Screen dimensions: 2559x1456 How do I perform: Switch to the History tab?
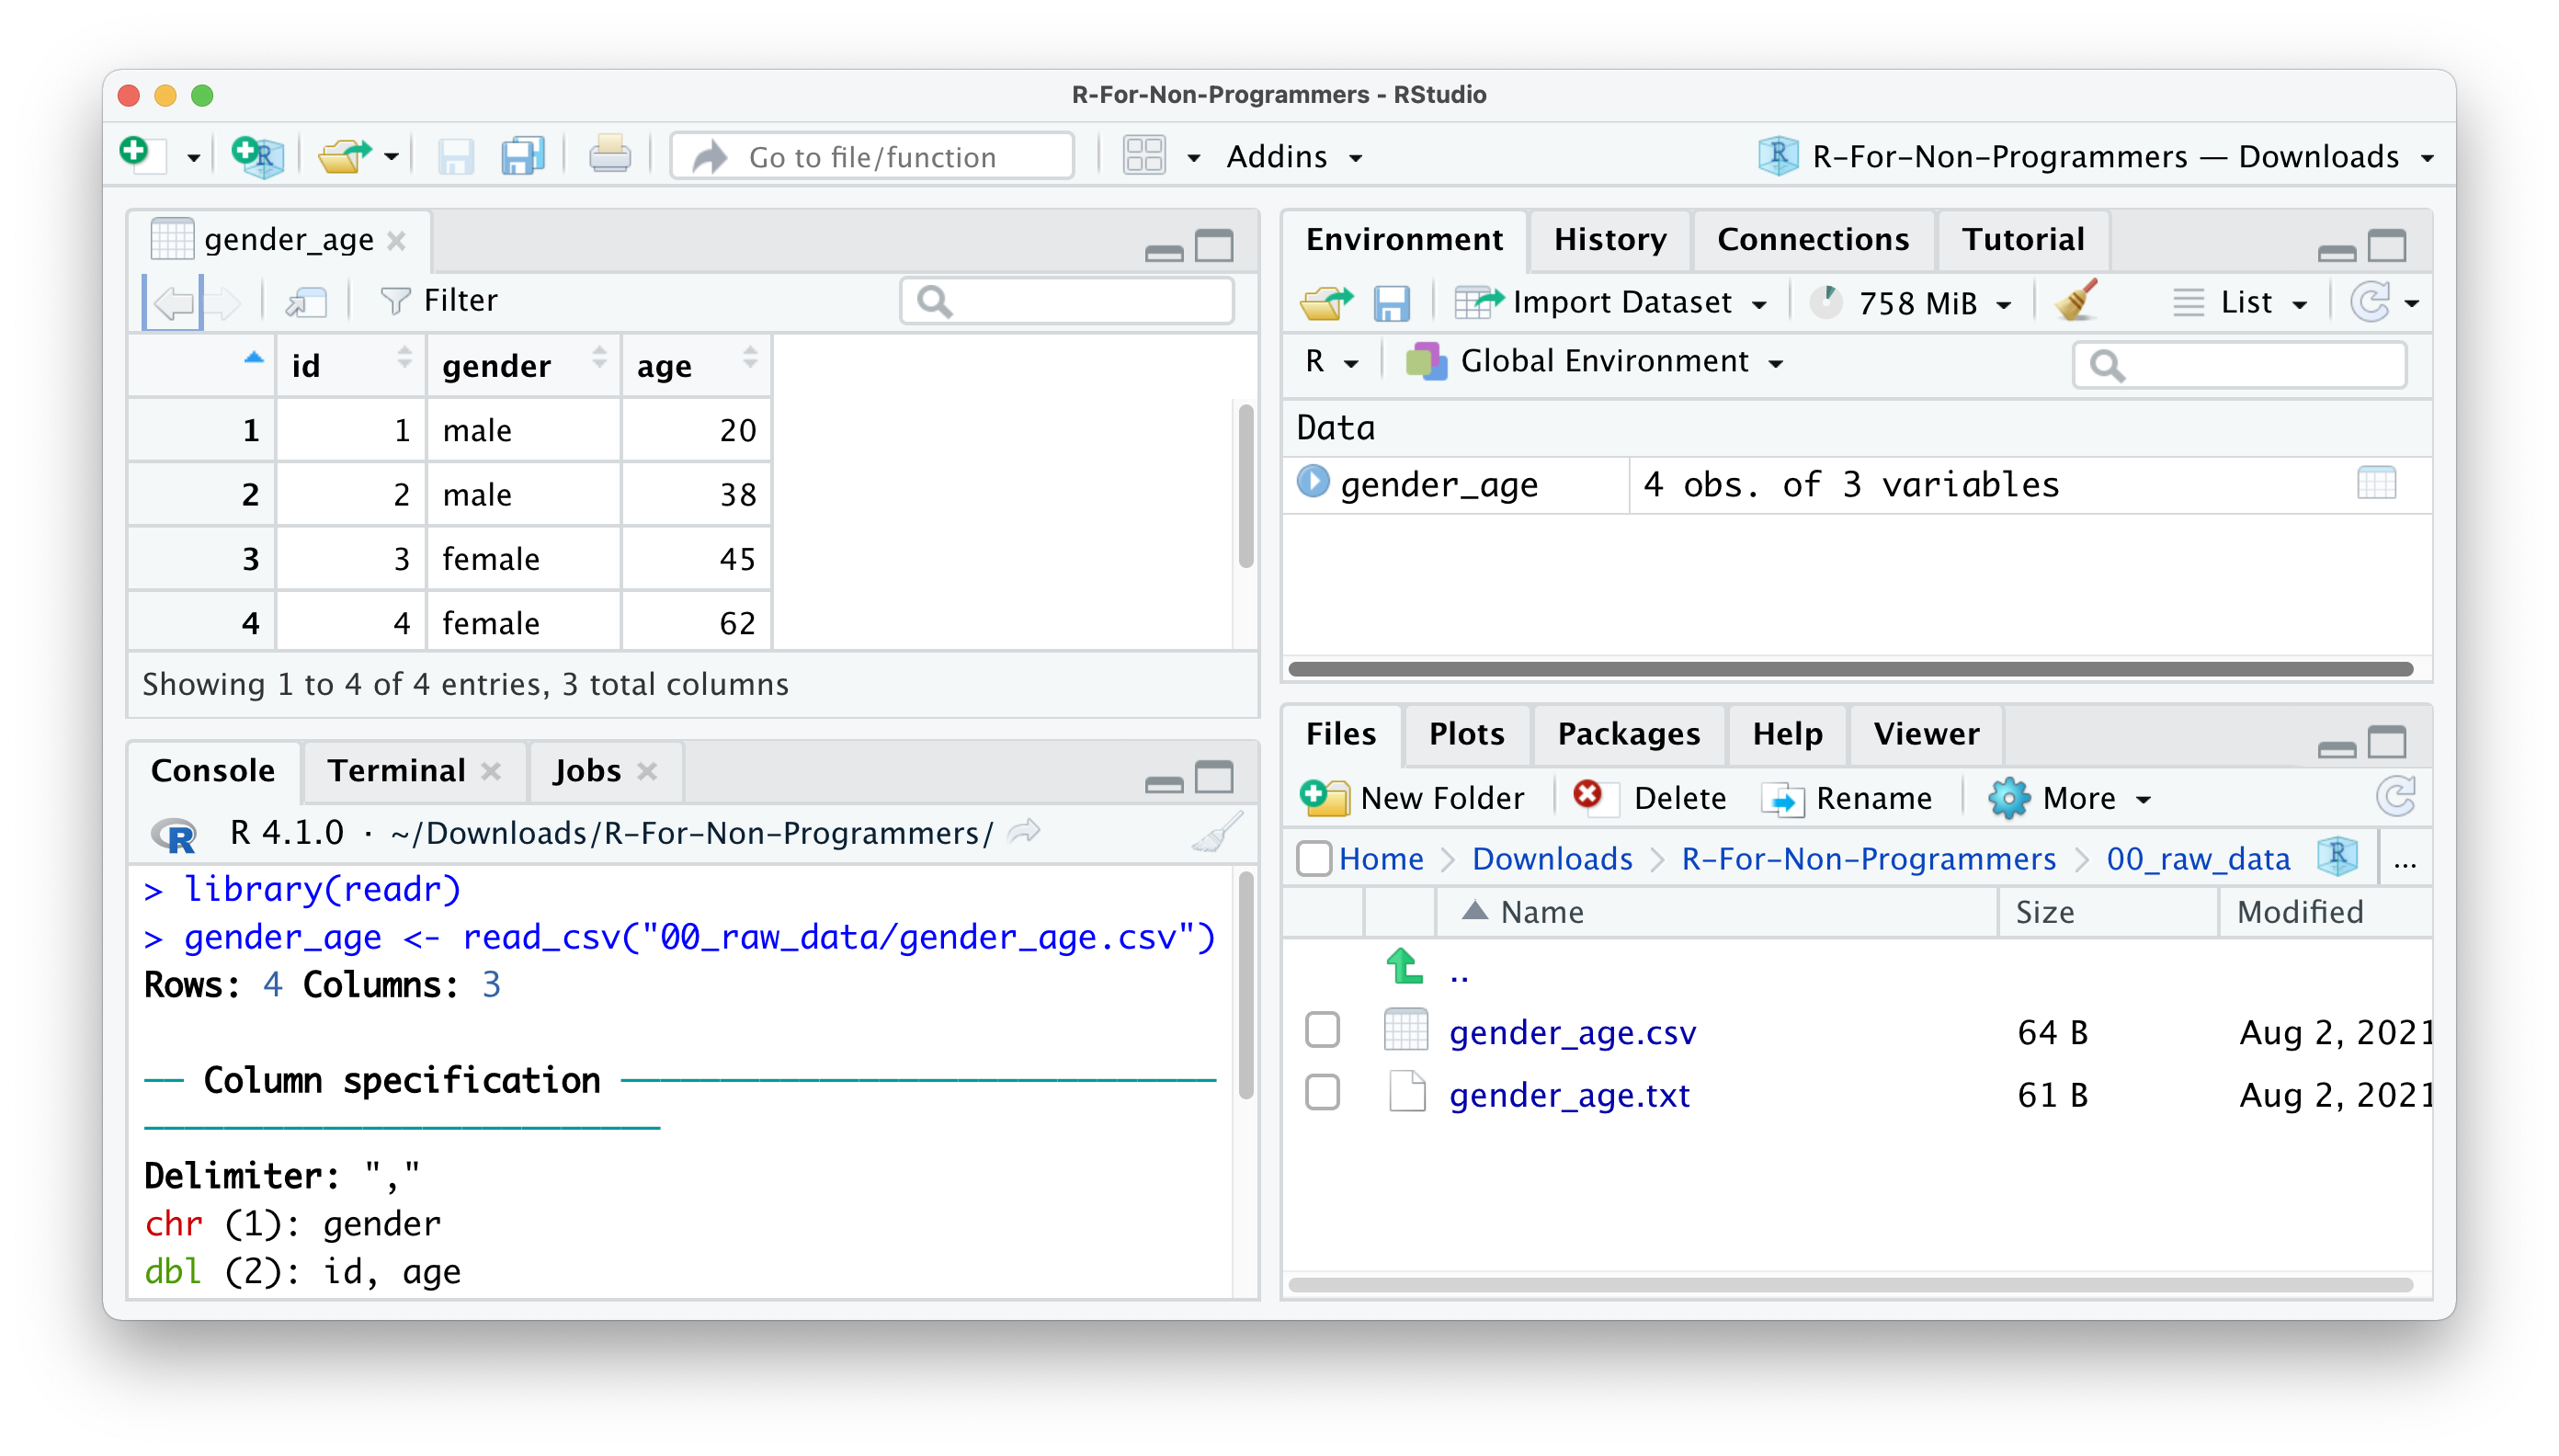click(x=1609, y=239)
